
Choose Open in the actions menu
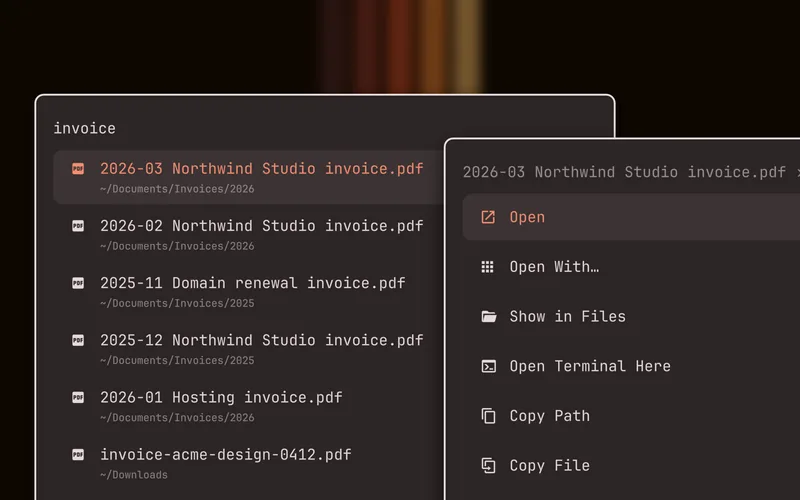coord(631,217)
